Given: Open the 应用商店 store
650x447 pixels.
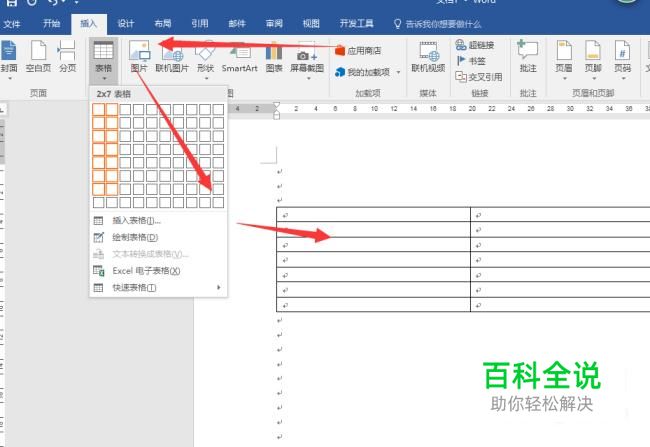Looking at the screenshot, I should point(358,51).
